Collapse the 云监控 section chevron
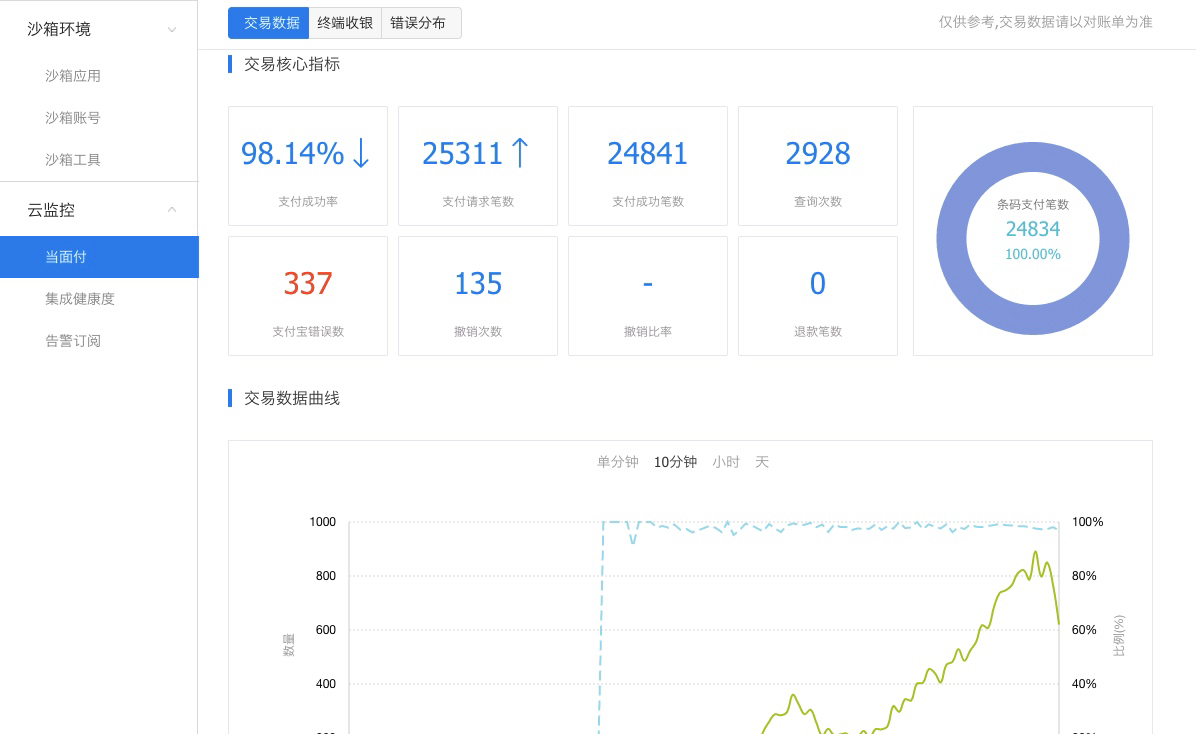The image size is (1196, 735). pos(172,210)
